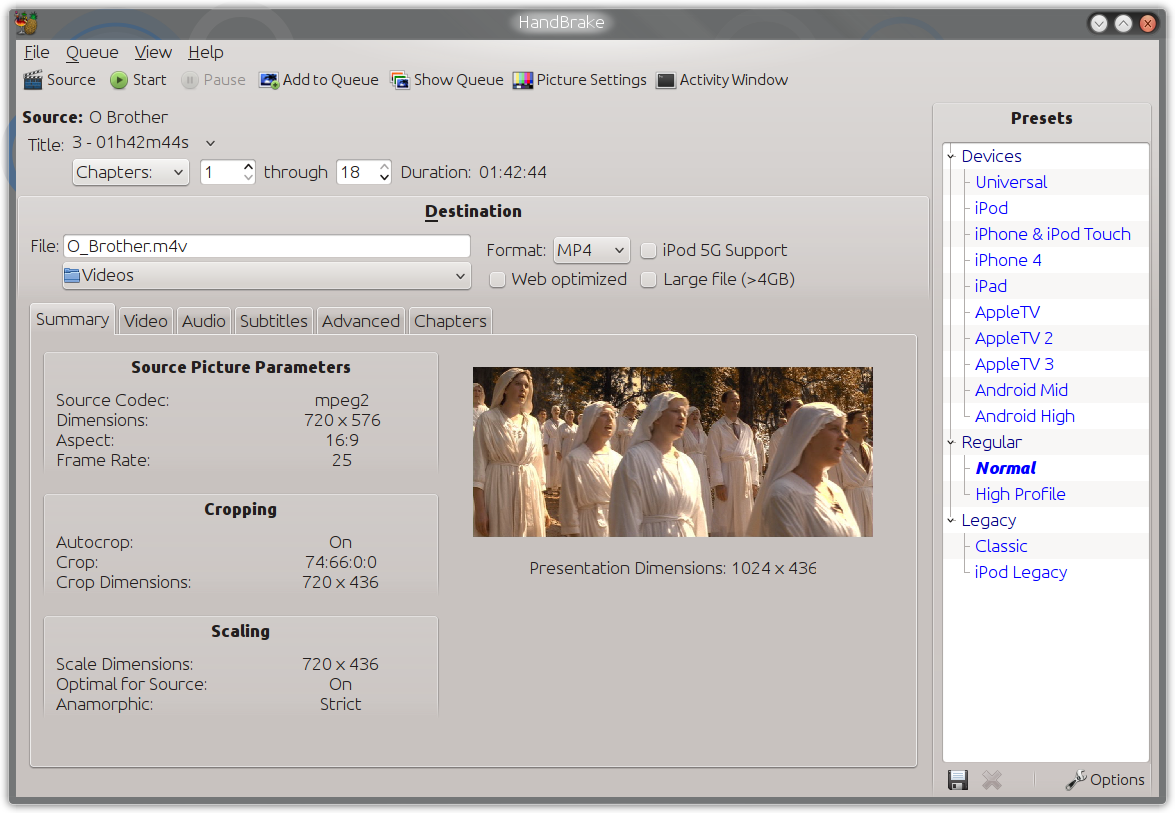Click the start chapter number field
The width and height of the screenshot is (1175, 813).
coord(221,172)
